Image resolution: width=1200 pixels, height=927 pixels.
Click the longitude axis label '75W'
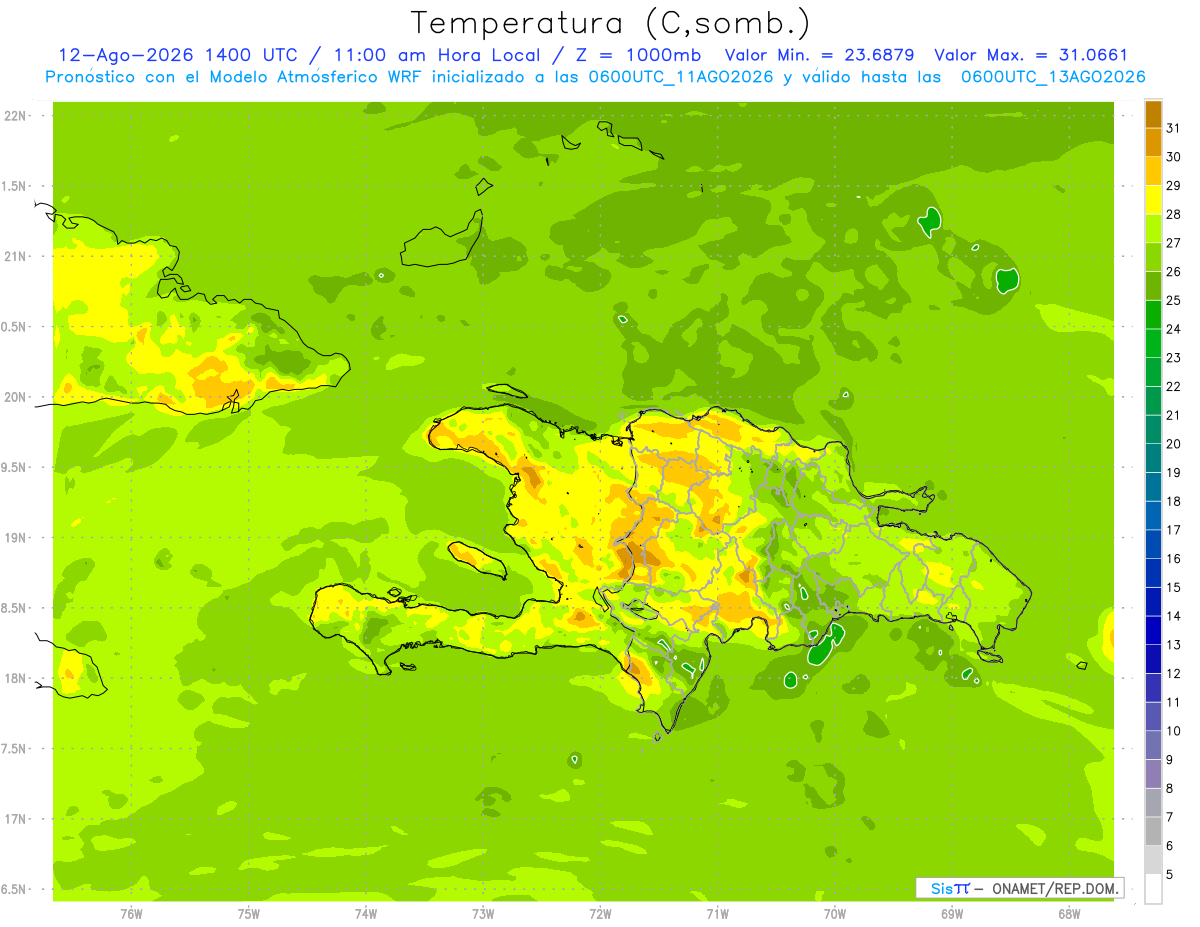249,914
